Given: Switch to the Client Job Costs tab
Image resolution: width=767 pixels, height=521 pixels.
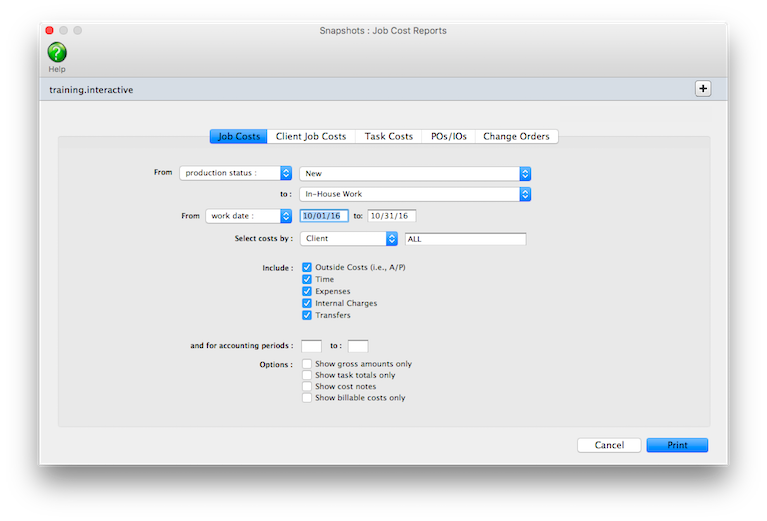Looking at the screenshot, I should (310, 136).
